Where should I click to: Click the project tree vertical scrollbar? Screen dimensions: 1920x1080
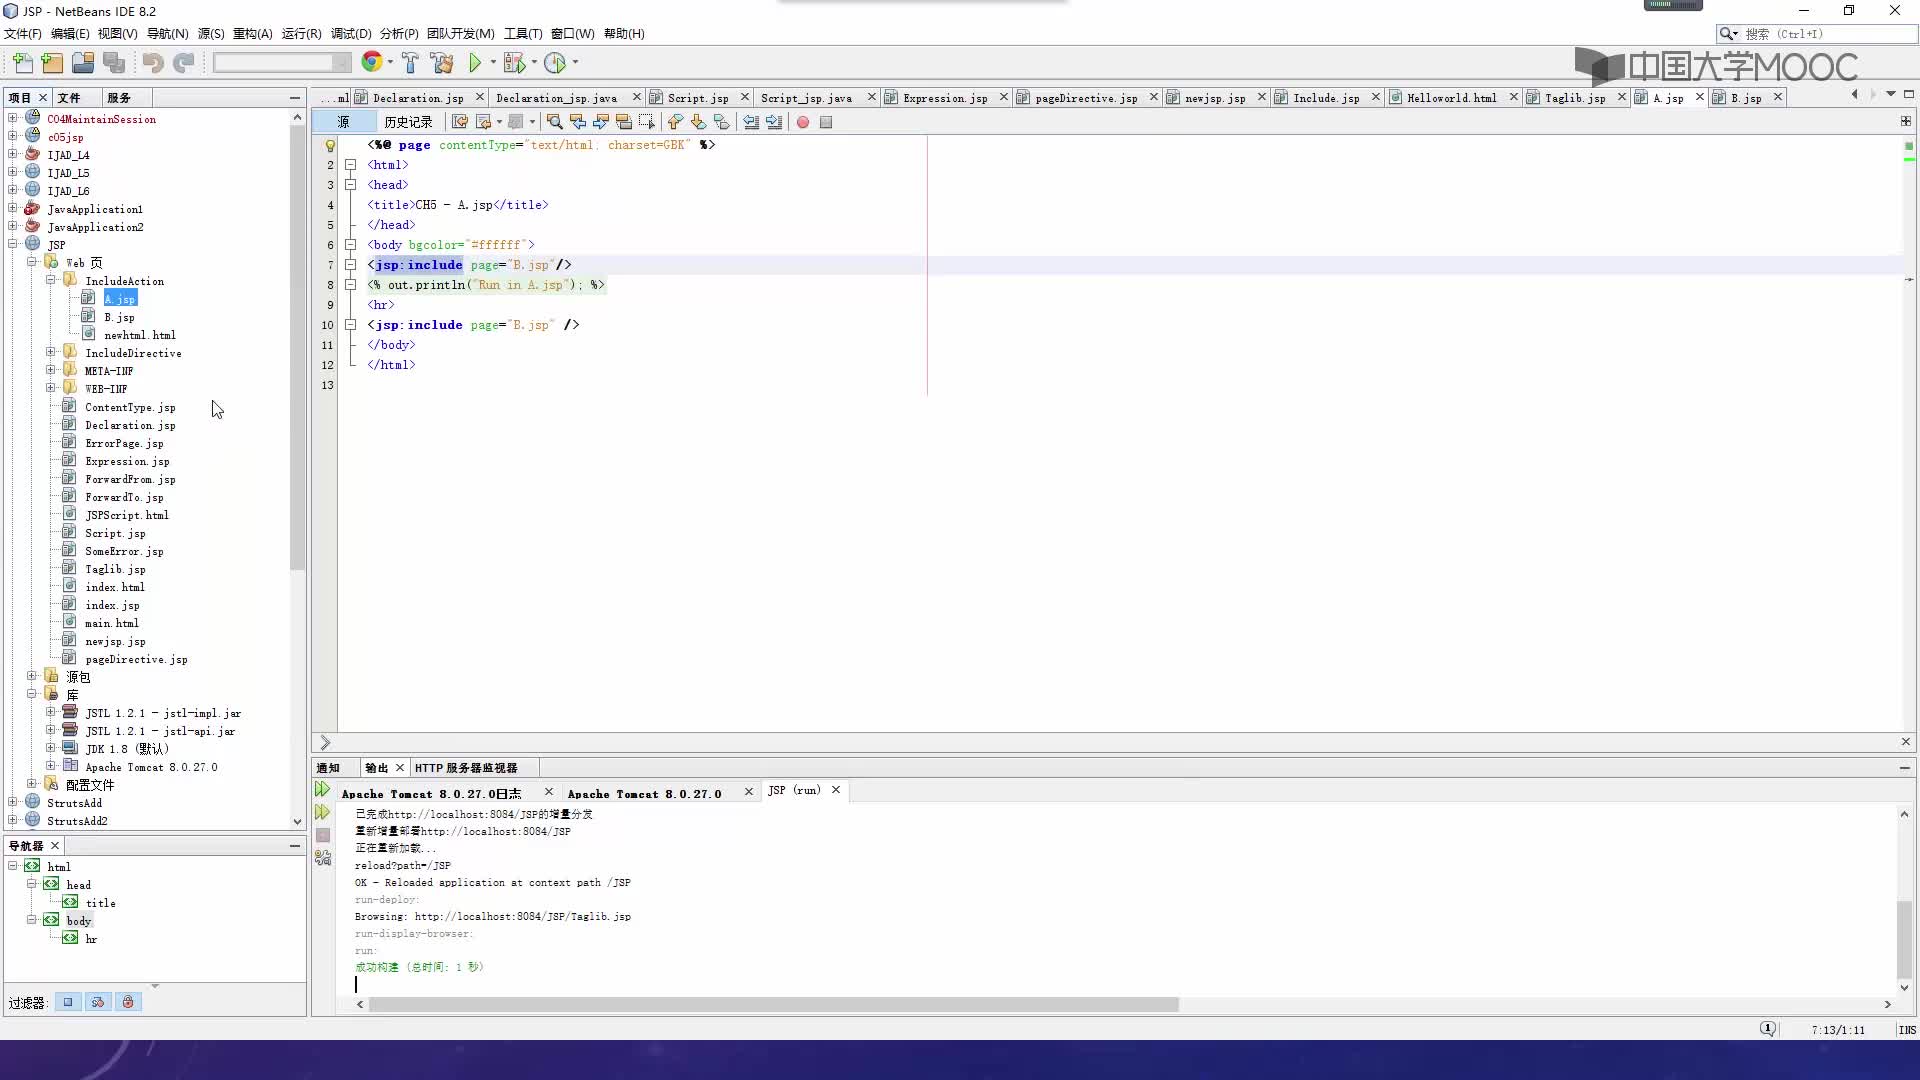(297, 350)
